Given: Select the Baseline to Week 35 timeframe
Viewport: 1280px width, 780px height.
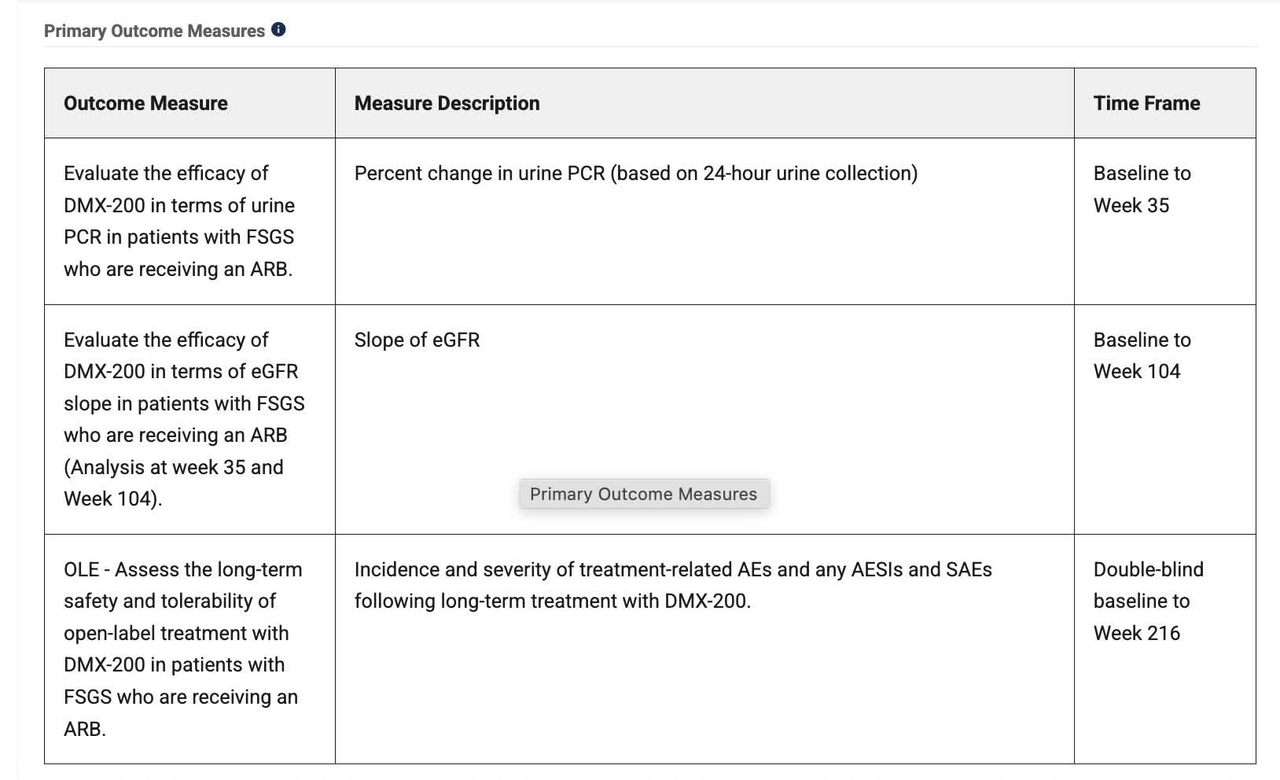Looking at the screenshot, I should click(x=1142, y=189).
